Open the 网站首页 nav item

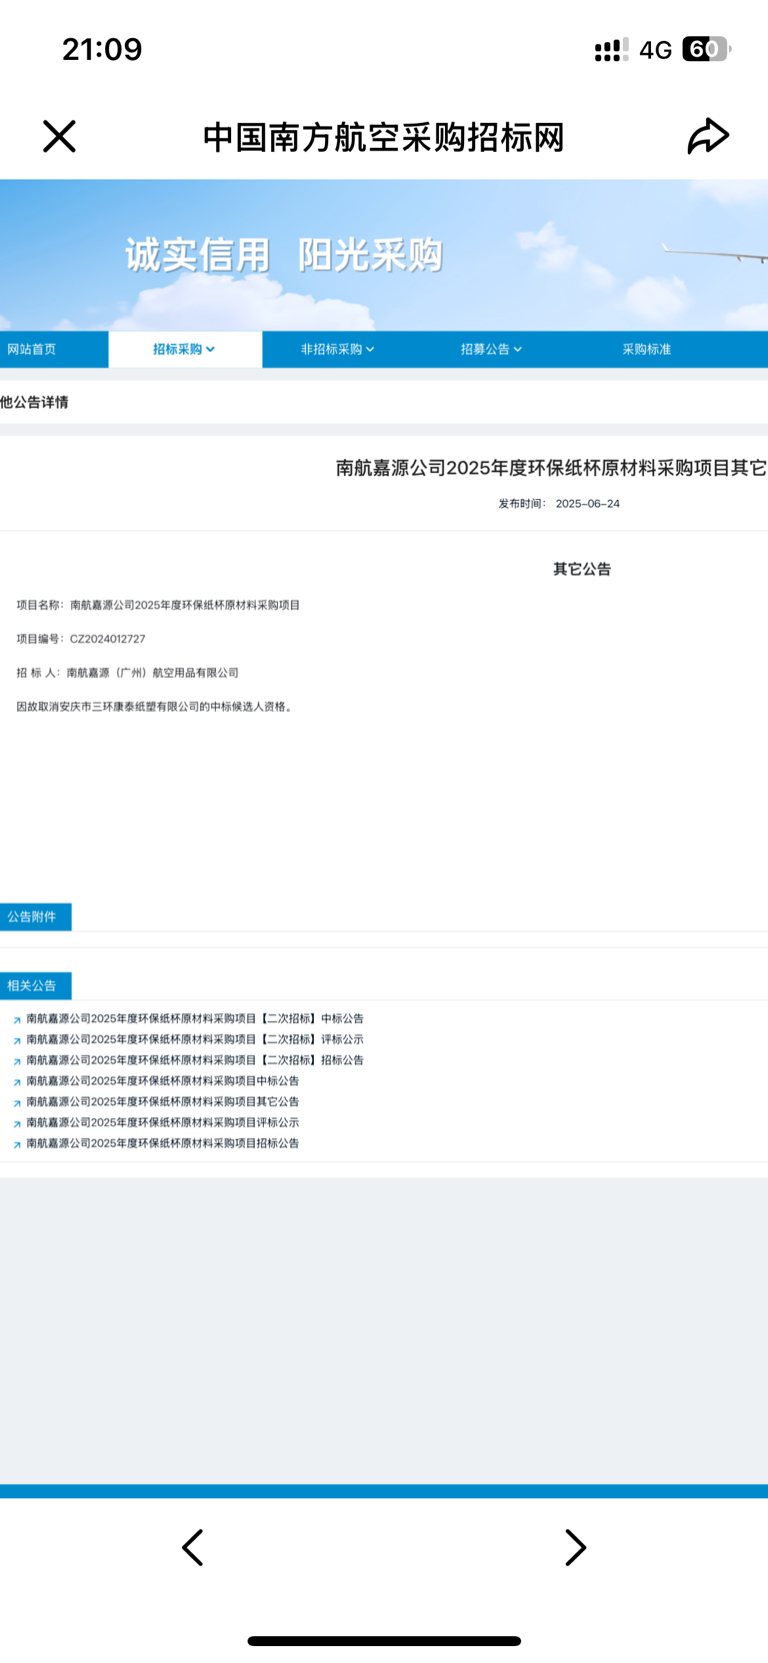pos(32,349)
